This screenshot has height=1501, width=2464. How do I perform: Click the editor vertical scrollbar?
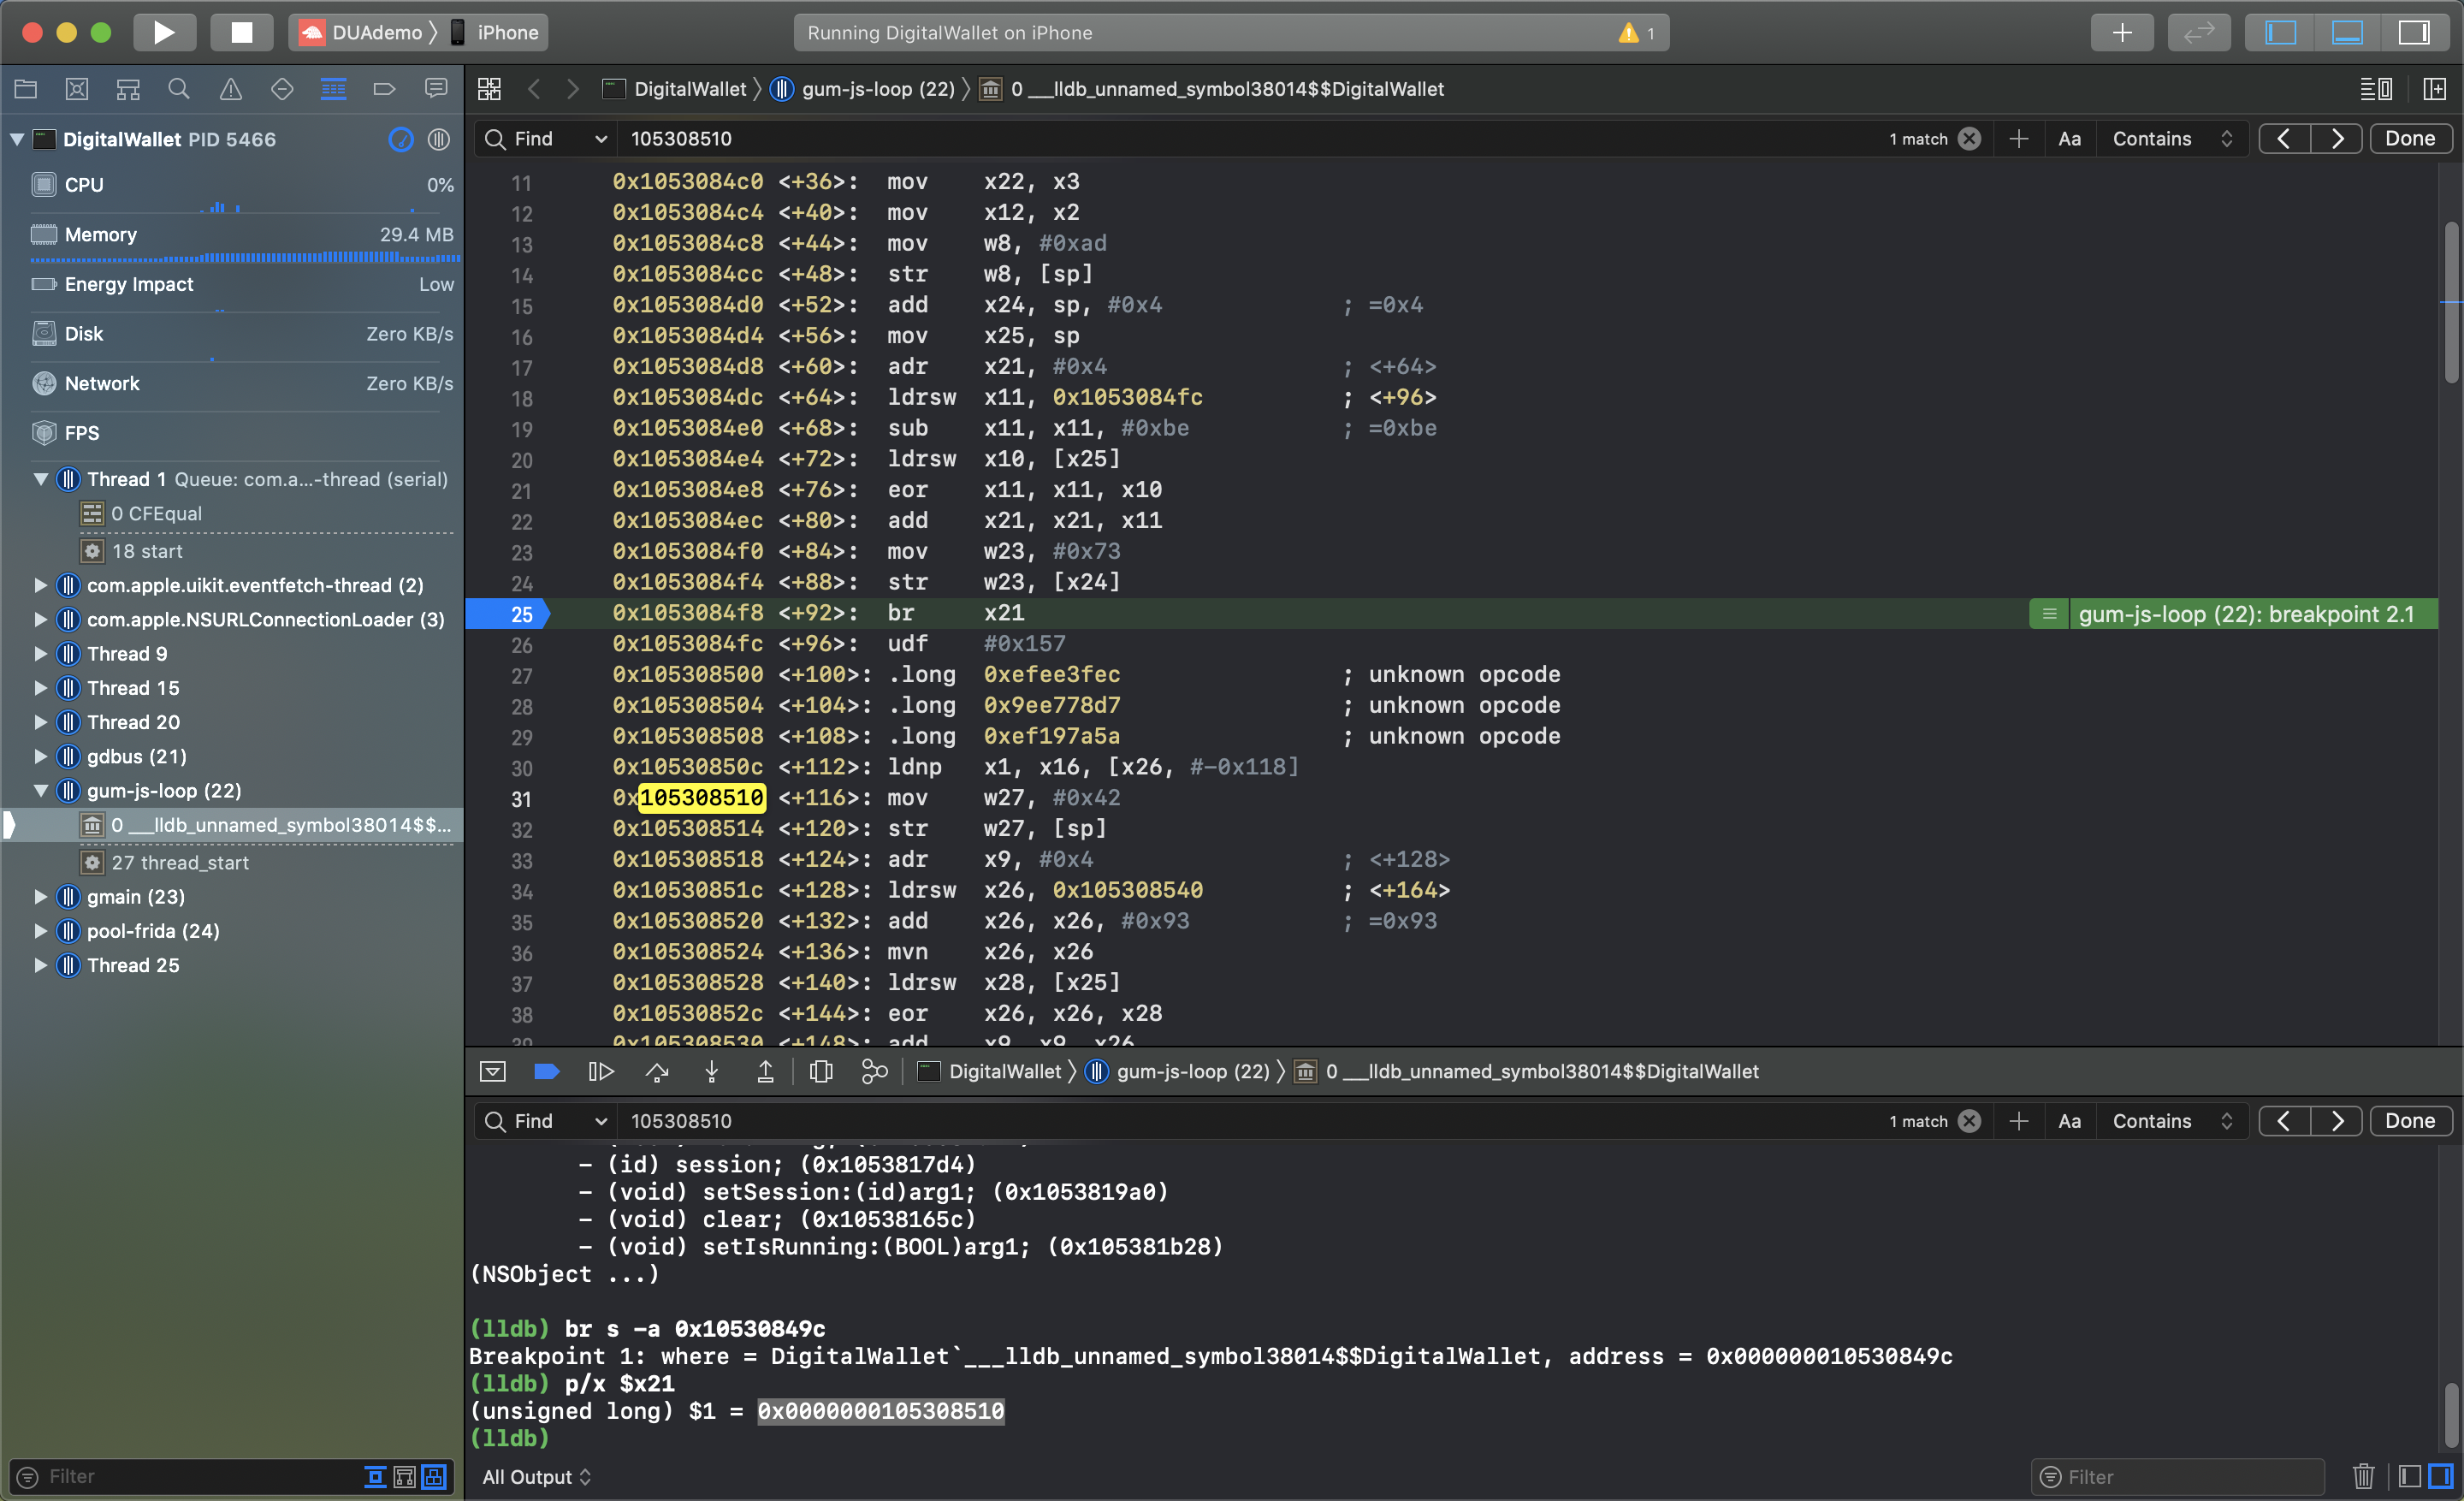pos(2451,300)
